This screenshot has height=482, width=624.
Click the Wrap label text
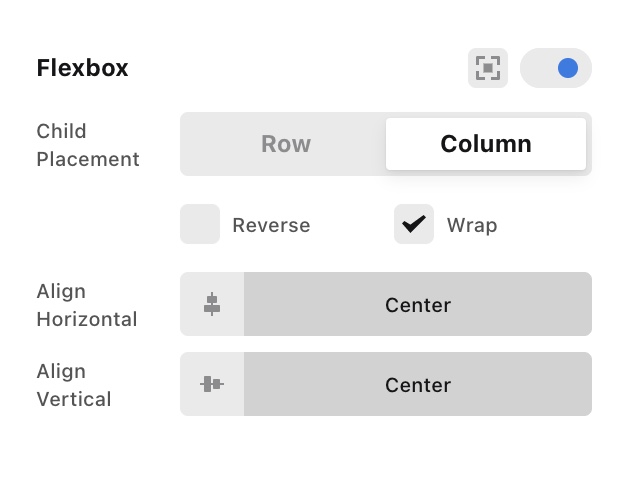coord(472,225)
